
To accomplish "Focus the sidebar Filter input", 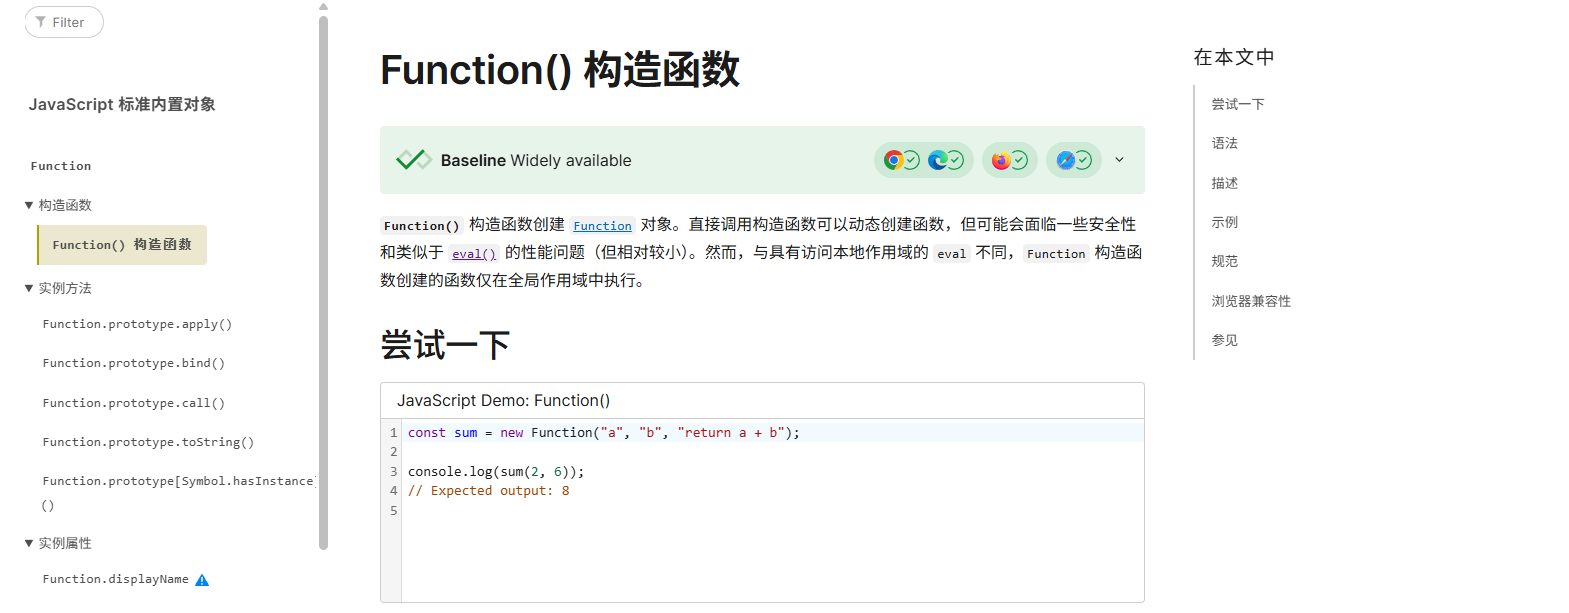I will pyautogui.click(x=64, y=22).
